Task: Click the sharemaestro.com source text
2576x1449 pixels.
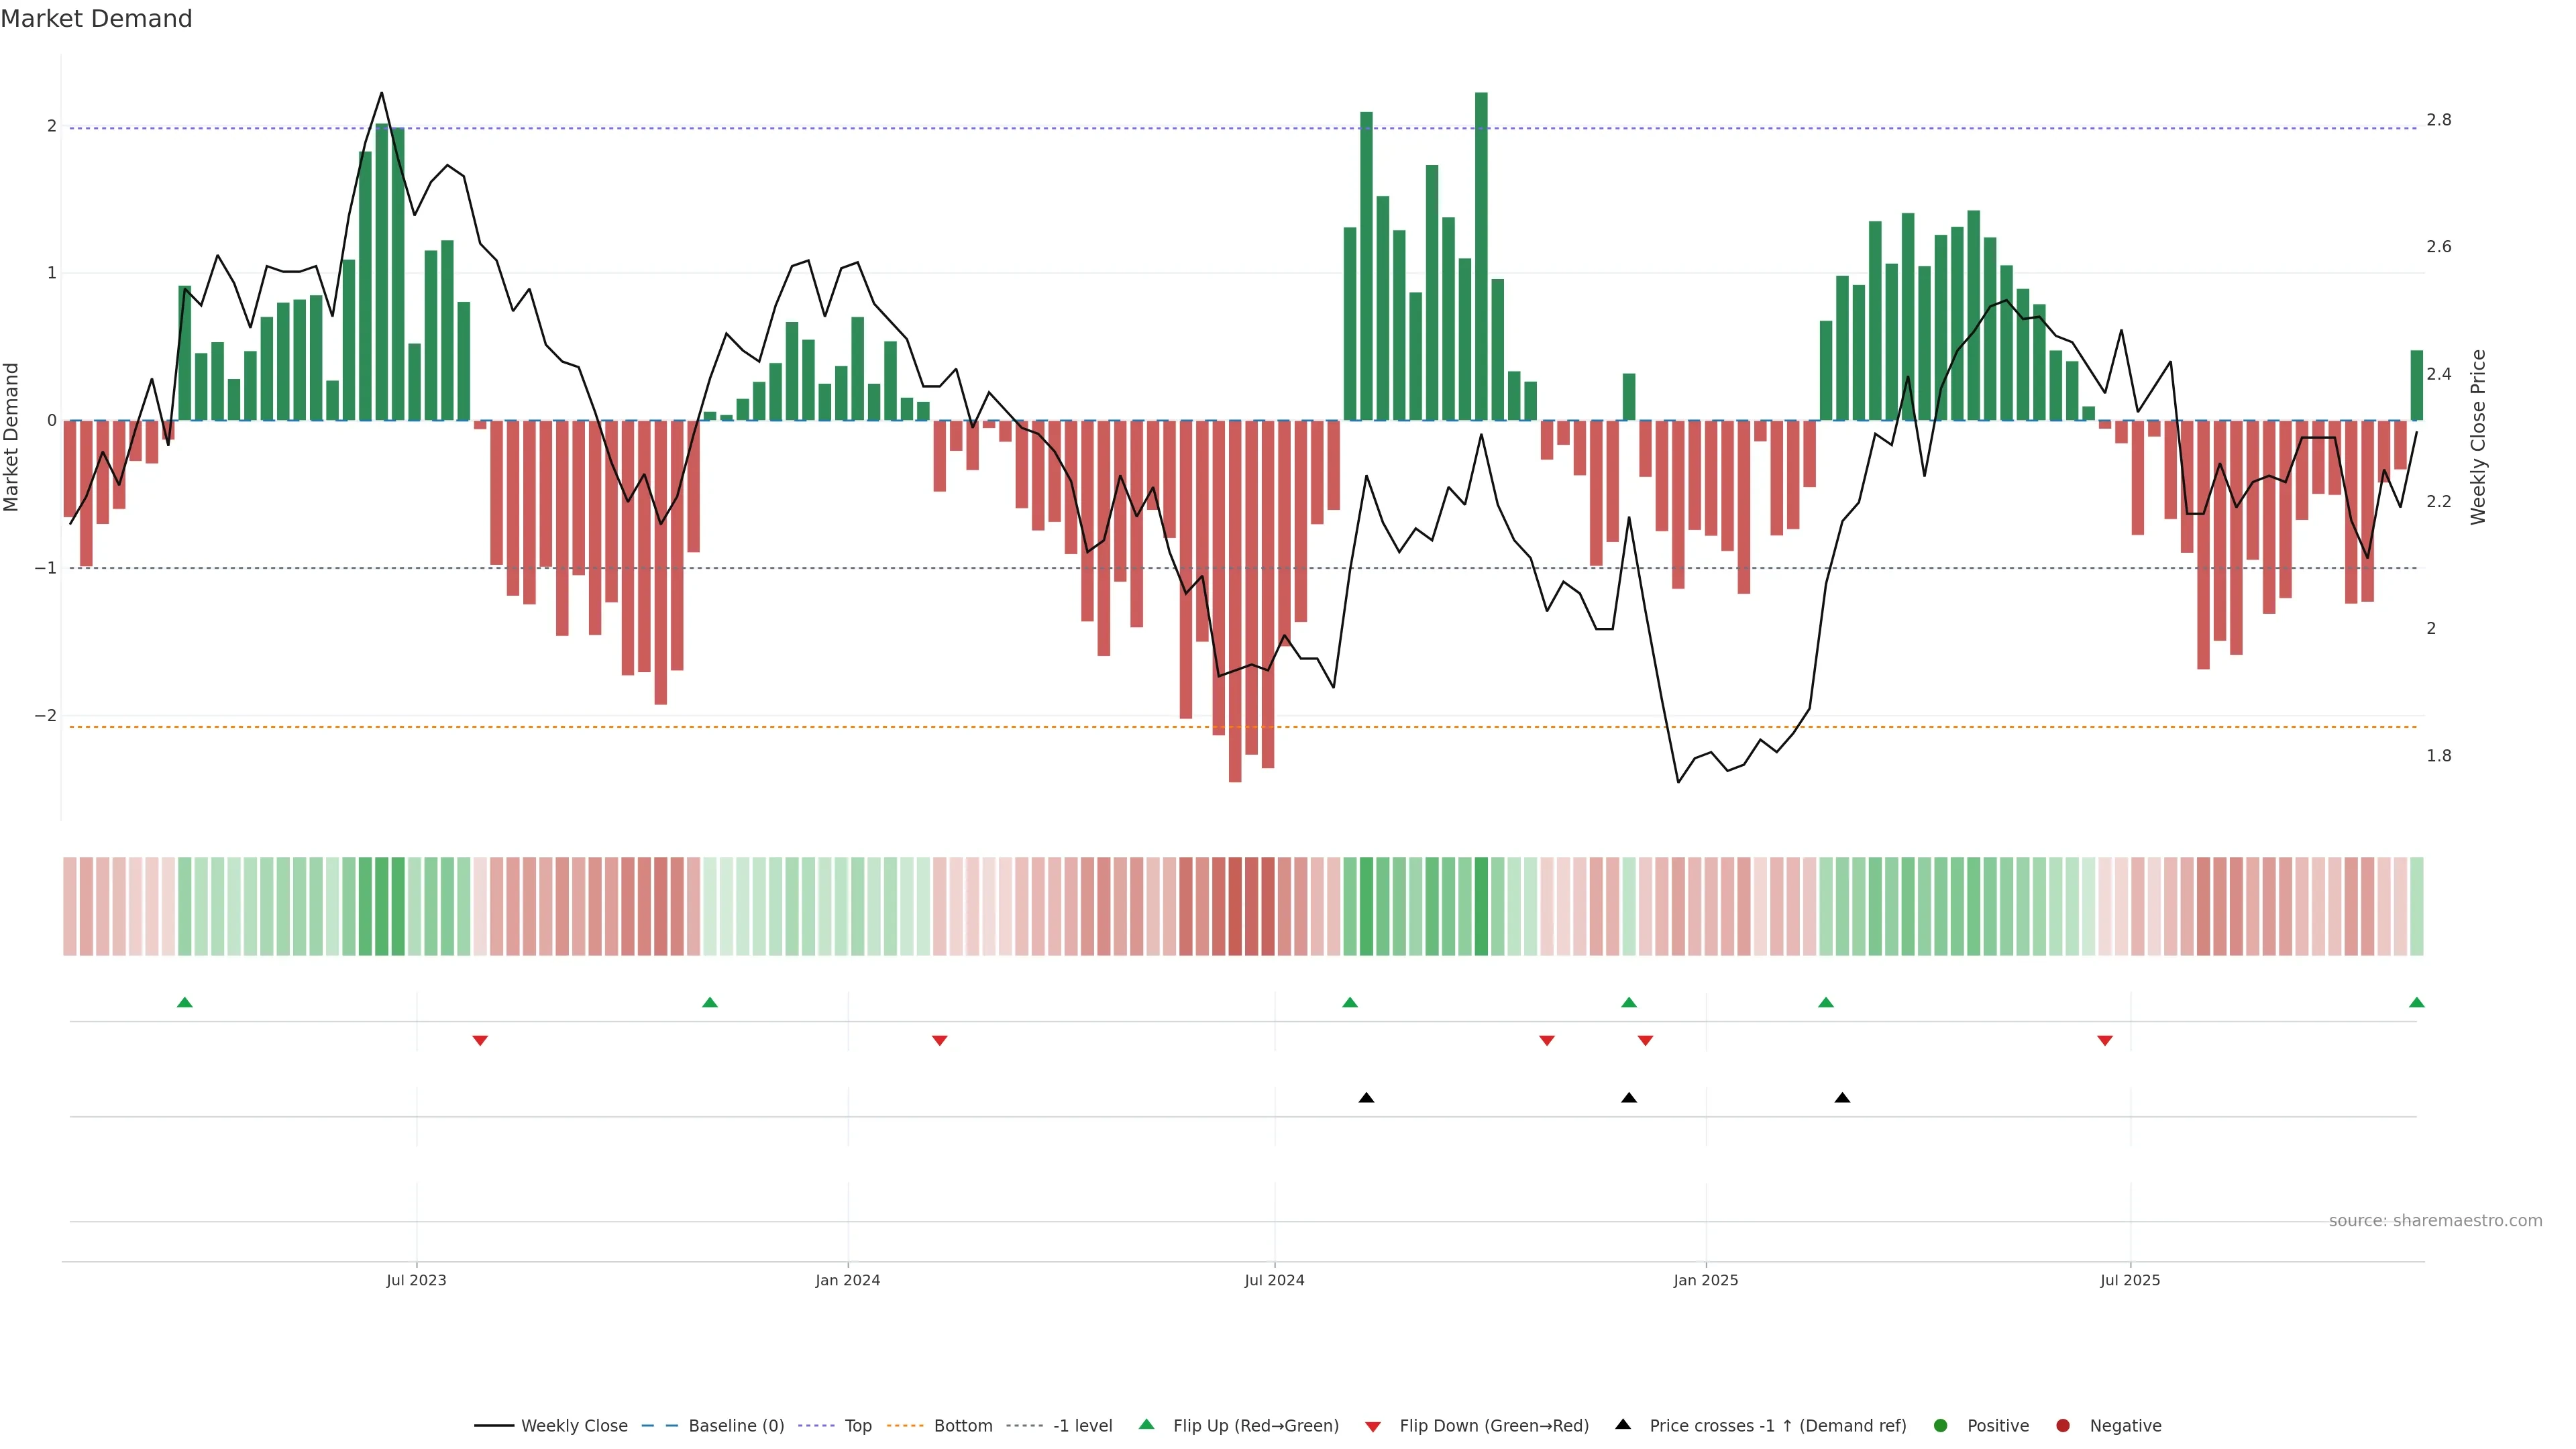Action: tap(2435, 1221)
